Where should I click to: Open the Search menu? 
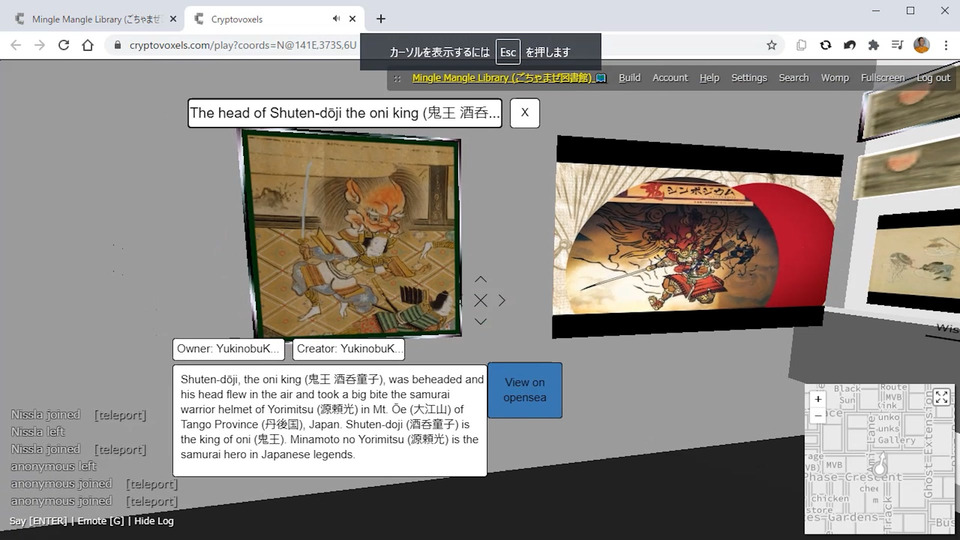pos(793,78)
